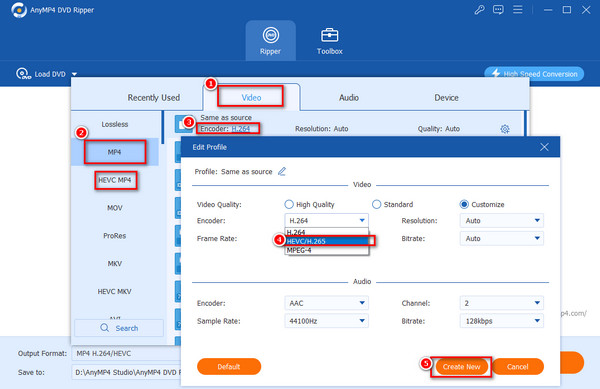The height and width of the screenshot is (389, 600).
Task: Switch to the Device tab
Action: [x=446, y=98]
